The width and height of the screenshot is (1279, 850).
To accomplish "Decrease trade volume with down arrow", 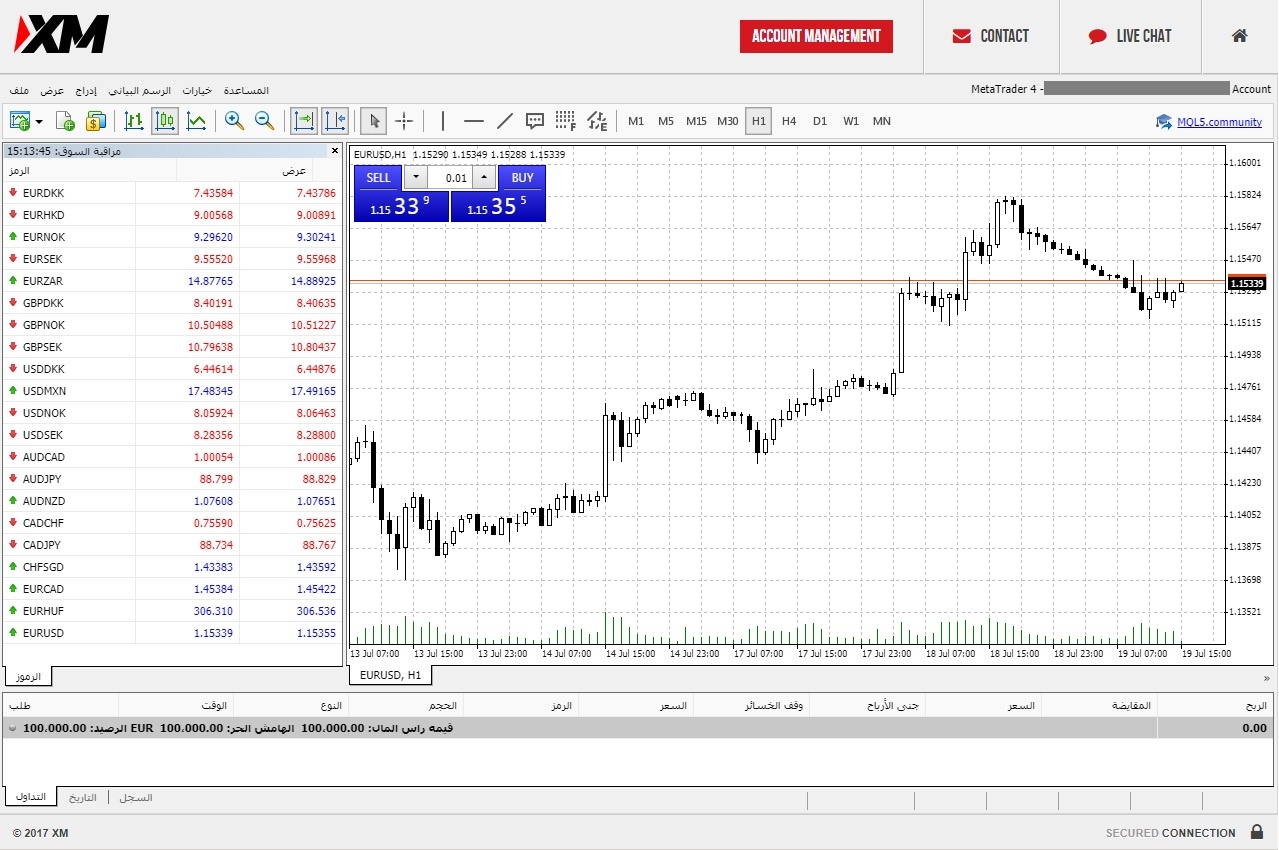I will point(418,178).
